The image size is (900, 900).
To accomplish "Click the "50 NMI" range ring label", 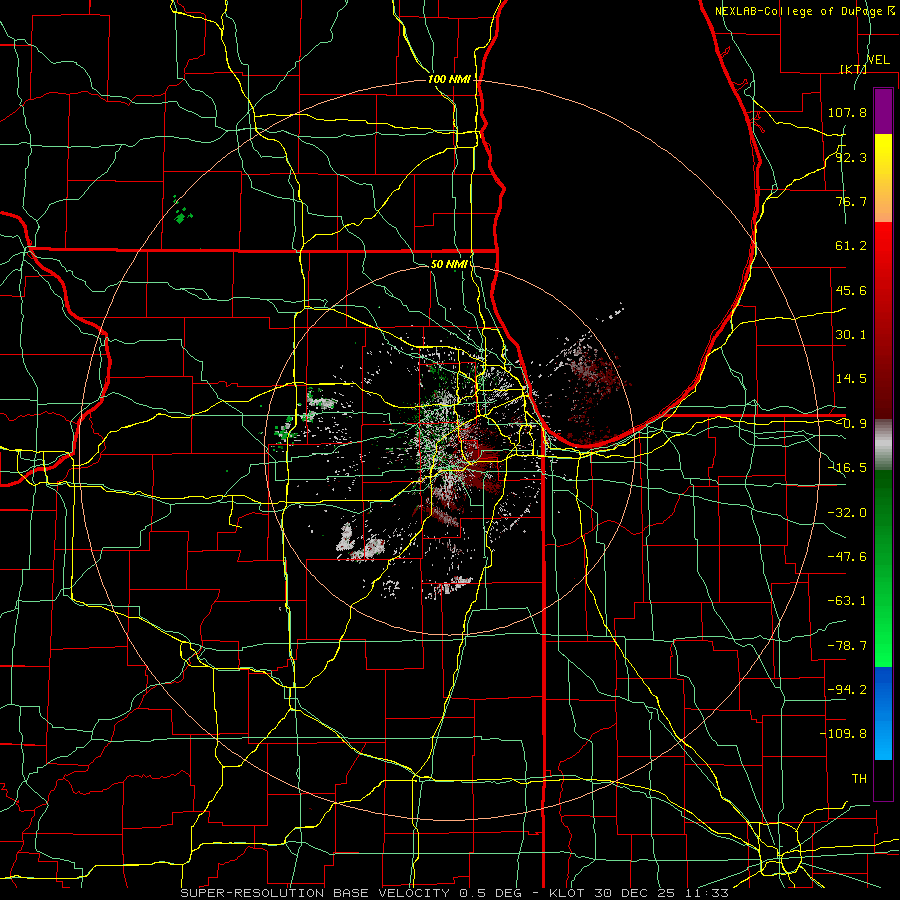I will [449, 264].
